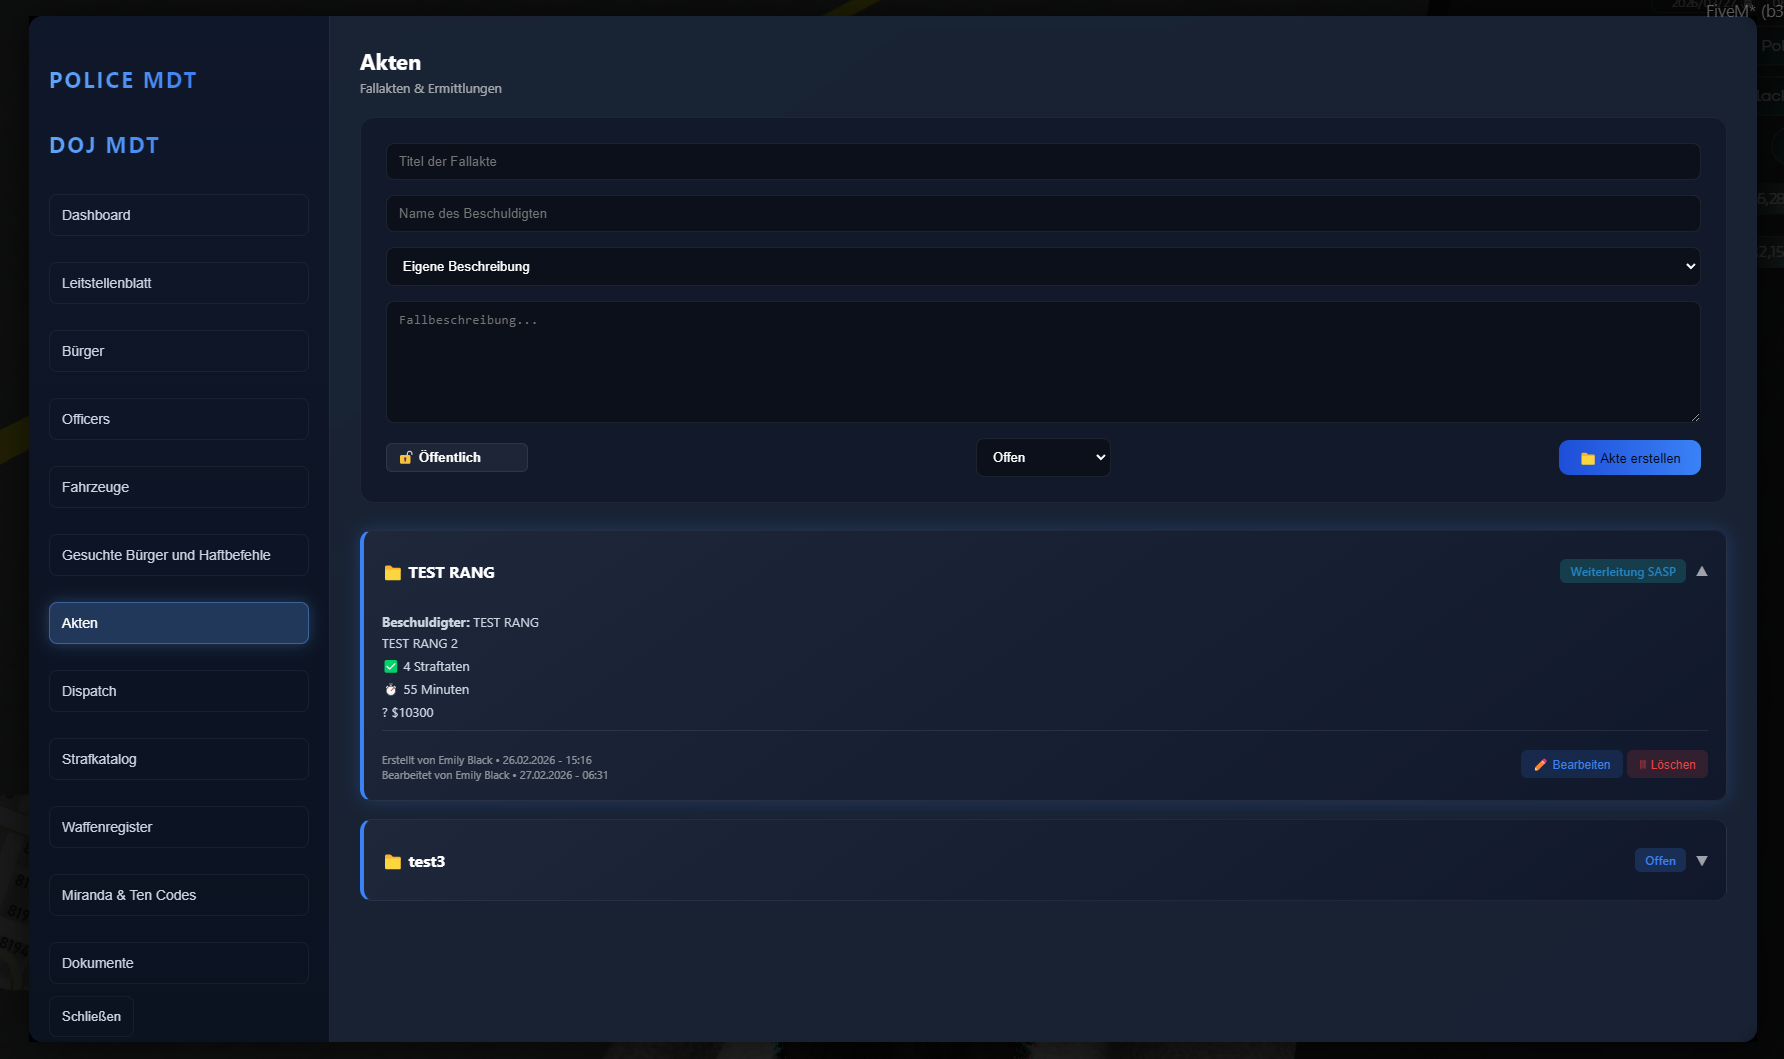This screenshot has height=1059, width=1784.
Task: Open the Waffenregister page
Action: [x=179, y=827]
